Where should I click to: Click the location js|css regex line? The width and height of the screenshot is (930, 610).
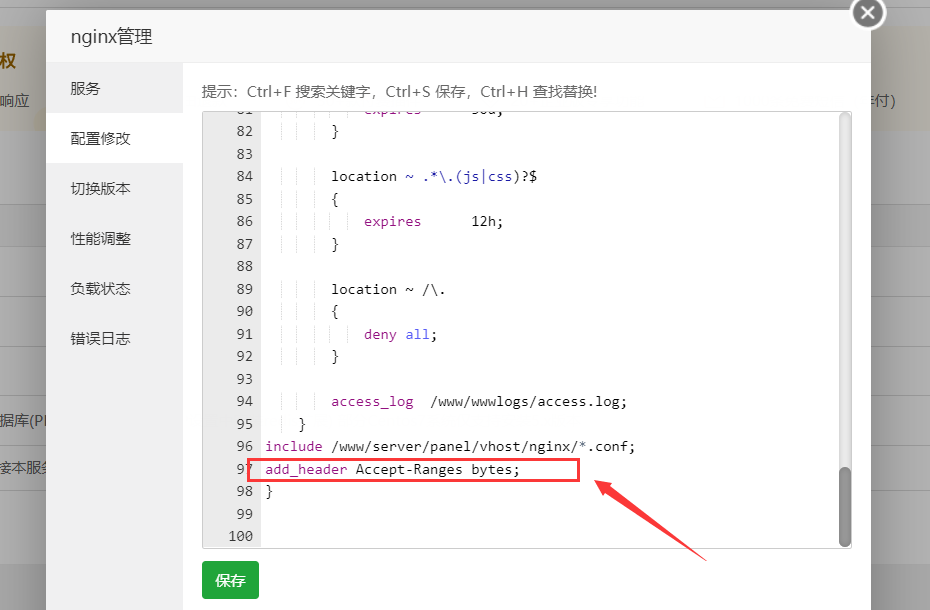pyautogui.click(x=434, y=176)
